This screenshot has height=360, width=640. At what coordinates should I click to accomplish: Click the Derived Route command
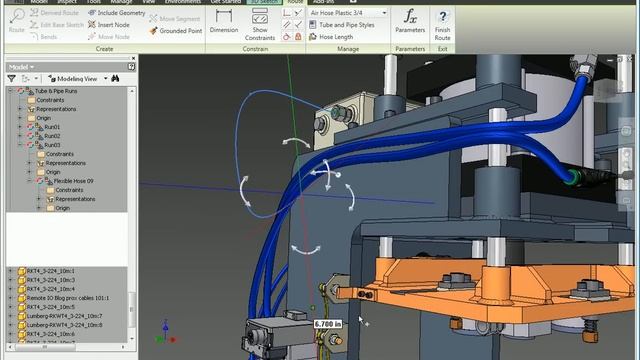[54, 13]
